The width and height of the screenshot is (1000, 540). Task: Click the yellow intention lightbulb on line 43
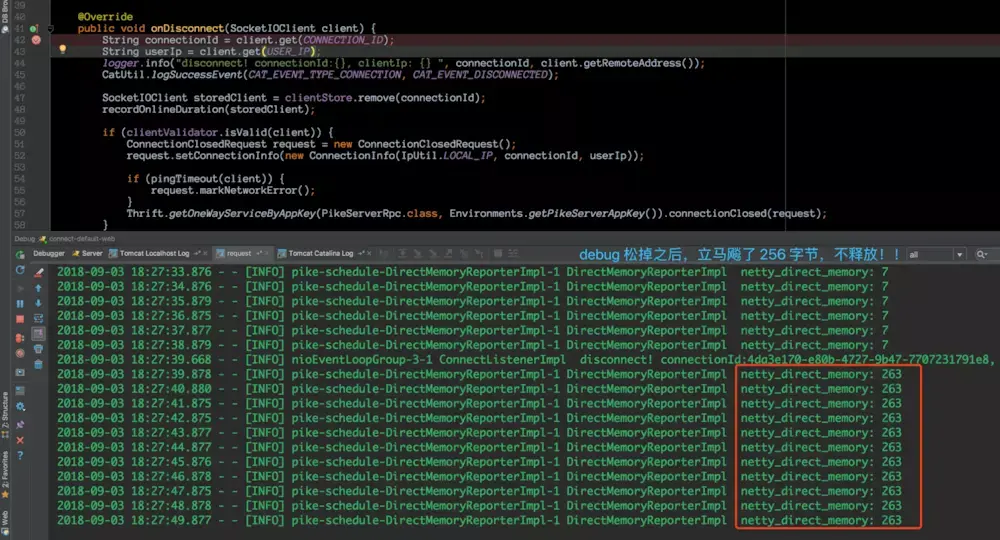tap(62, 48)
